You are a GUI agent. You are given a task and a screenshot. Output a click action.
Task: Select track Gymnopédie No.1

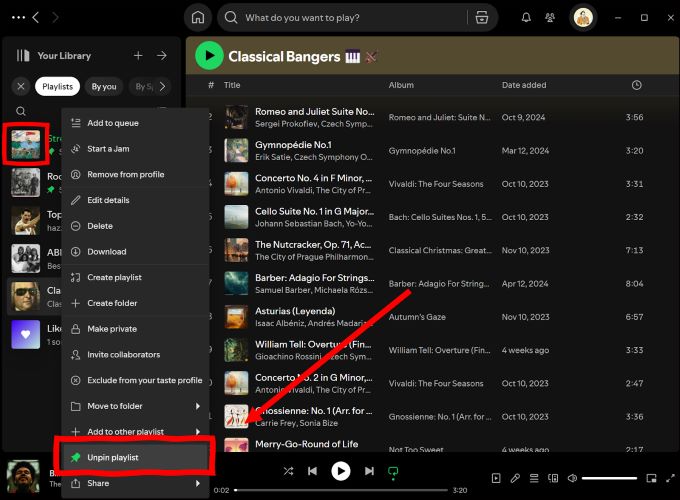click(x=293, y=144)
